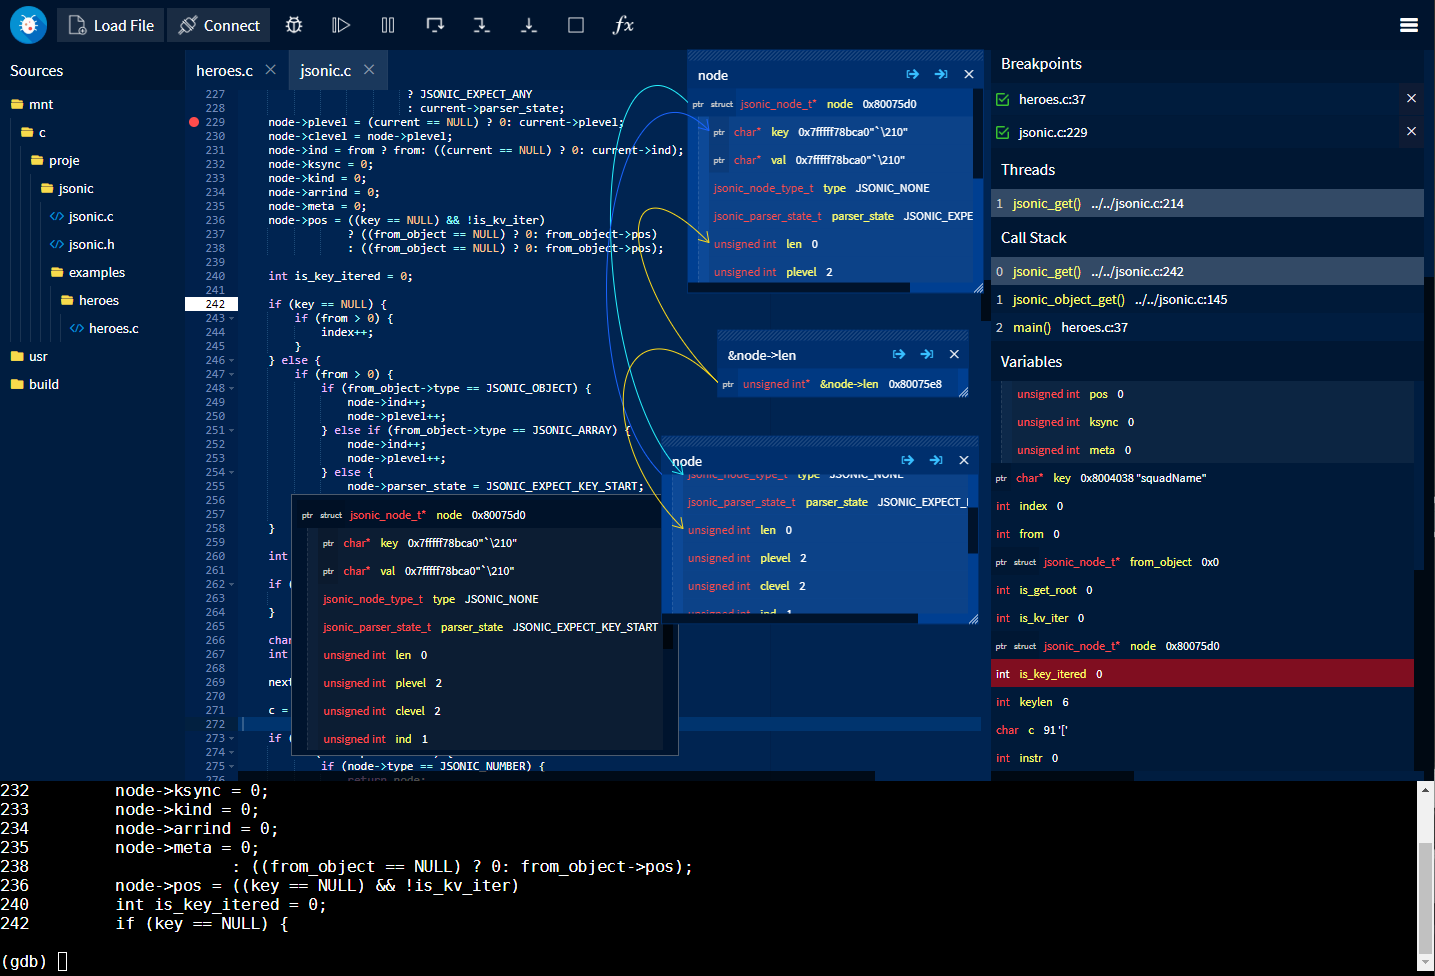Expand the usr folder in Sources
The height and width of the screenshot is (976, 1435).
(29, 356)
